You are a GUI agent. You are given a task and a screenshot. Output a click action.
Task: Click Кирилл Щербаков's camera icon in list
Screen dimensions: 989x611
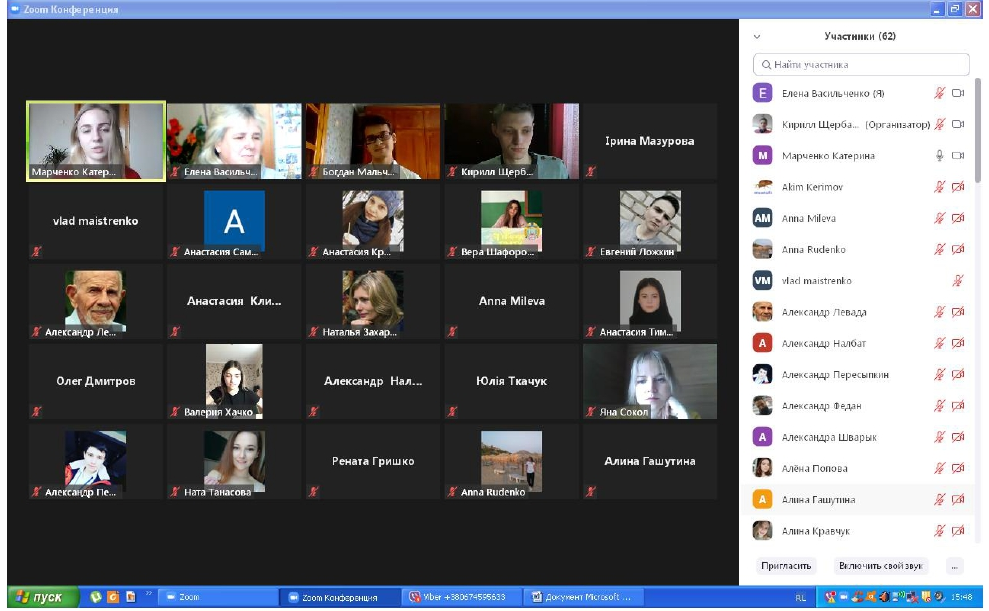(958, 125)
